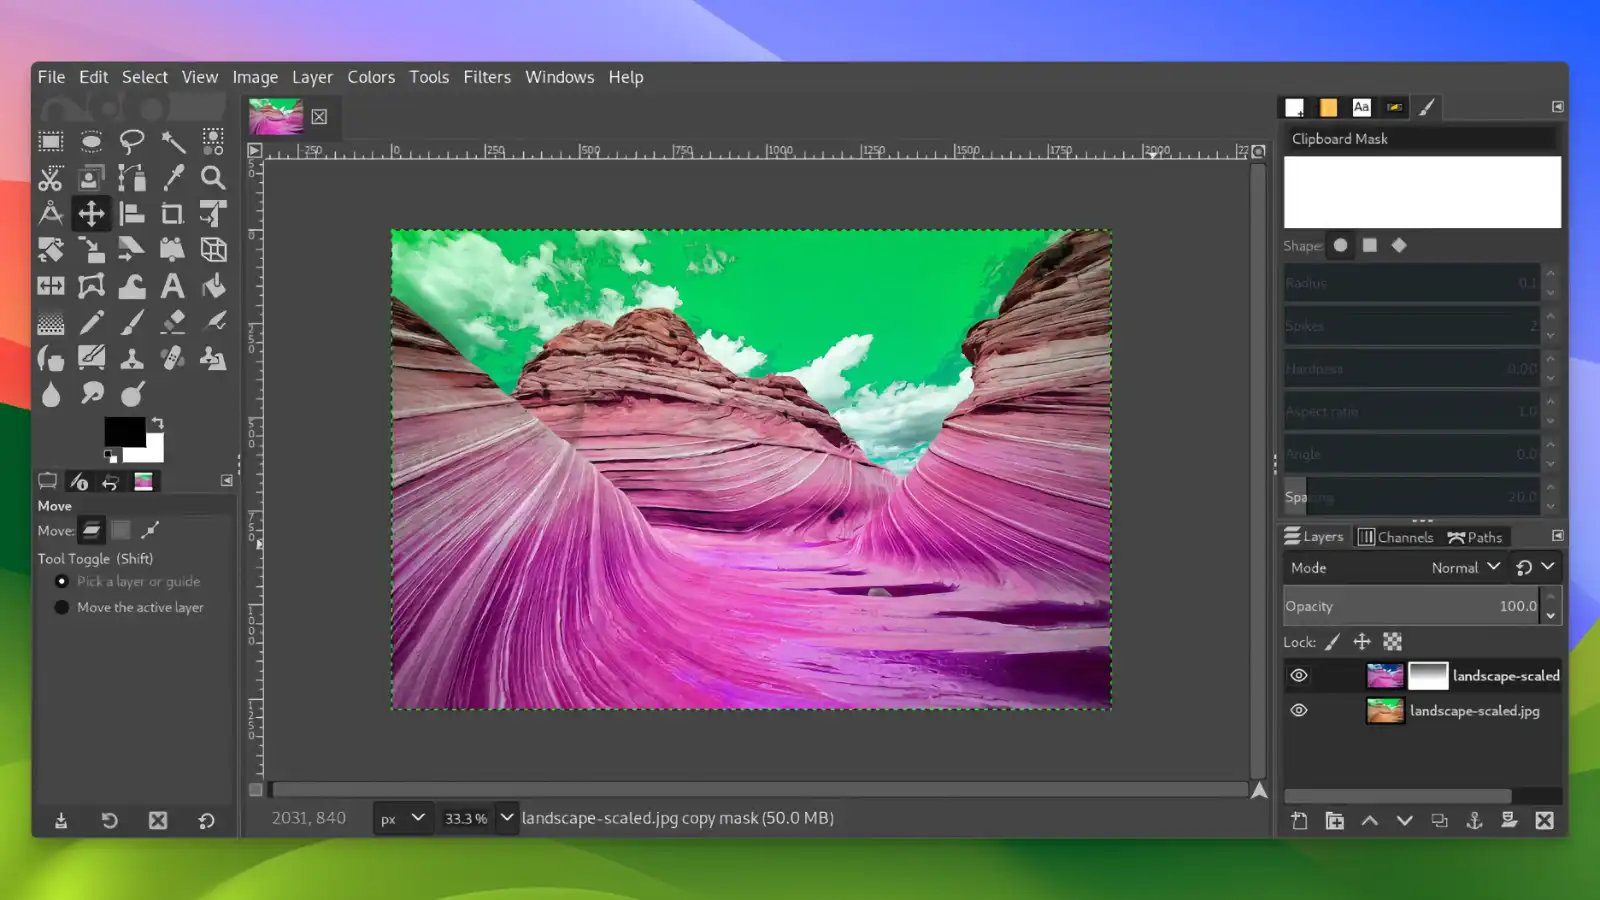The height and width of the screenshot is (900, 1600).
Task: Select the Fuzzy Select tool
Action: click(172, 140)
